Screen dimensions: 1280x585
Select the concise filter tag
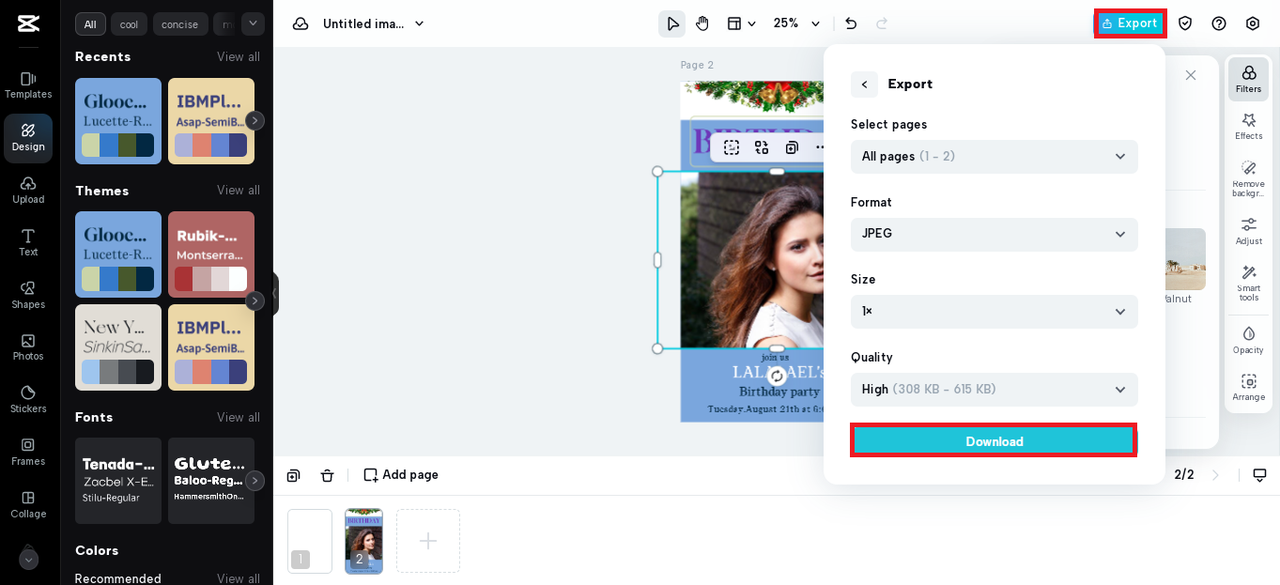tap(180, 24)
